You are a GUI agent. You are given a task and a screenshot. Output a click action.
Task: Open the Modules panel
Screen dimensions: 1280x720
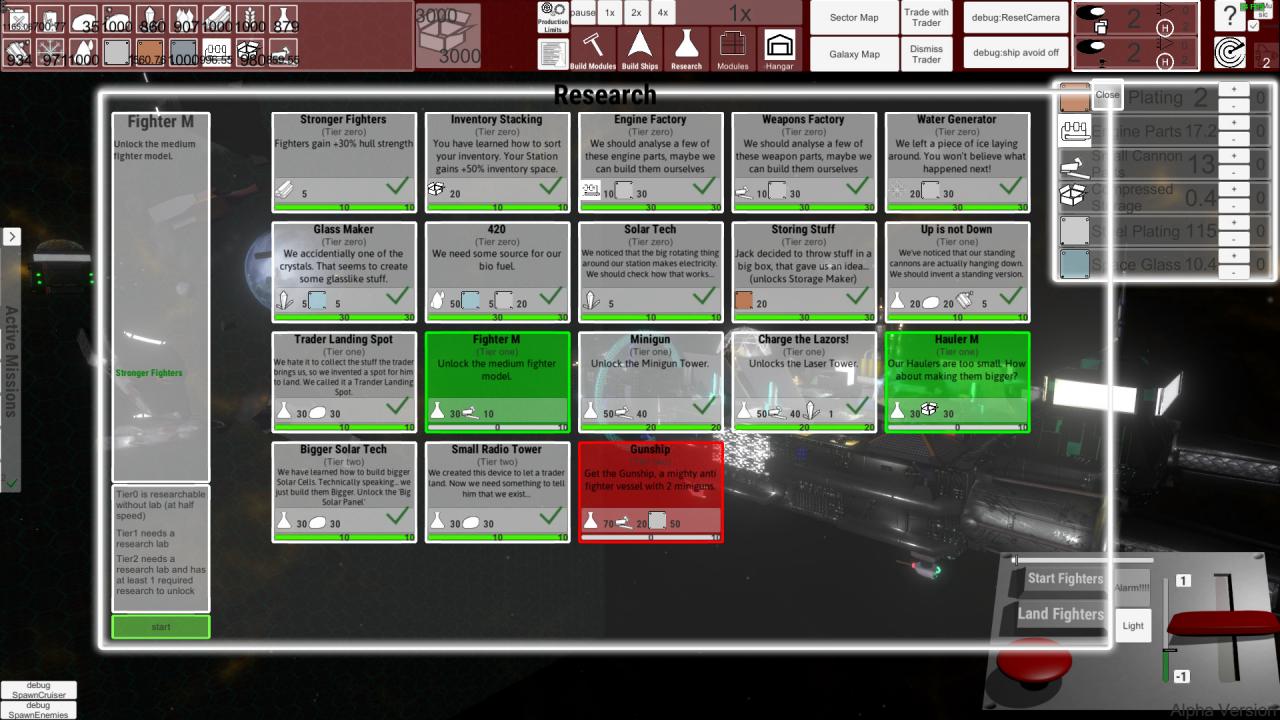point(732,48)
